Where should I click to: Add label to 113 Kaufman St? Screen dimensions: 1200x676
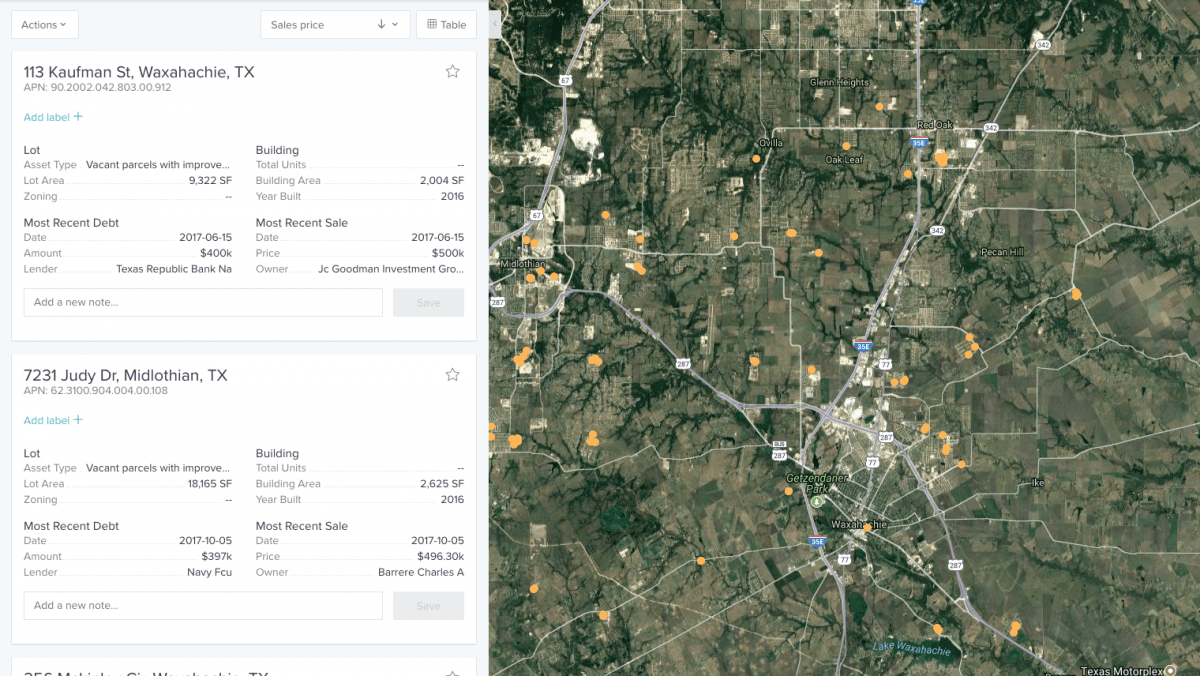point(53,117)
